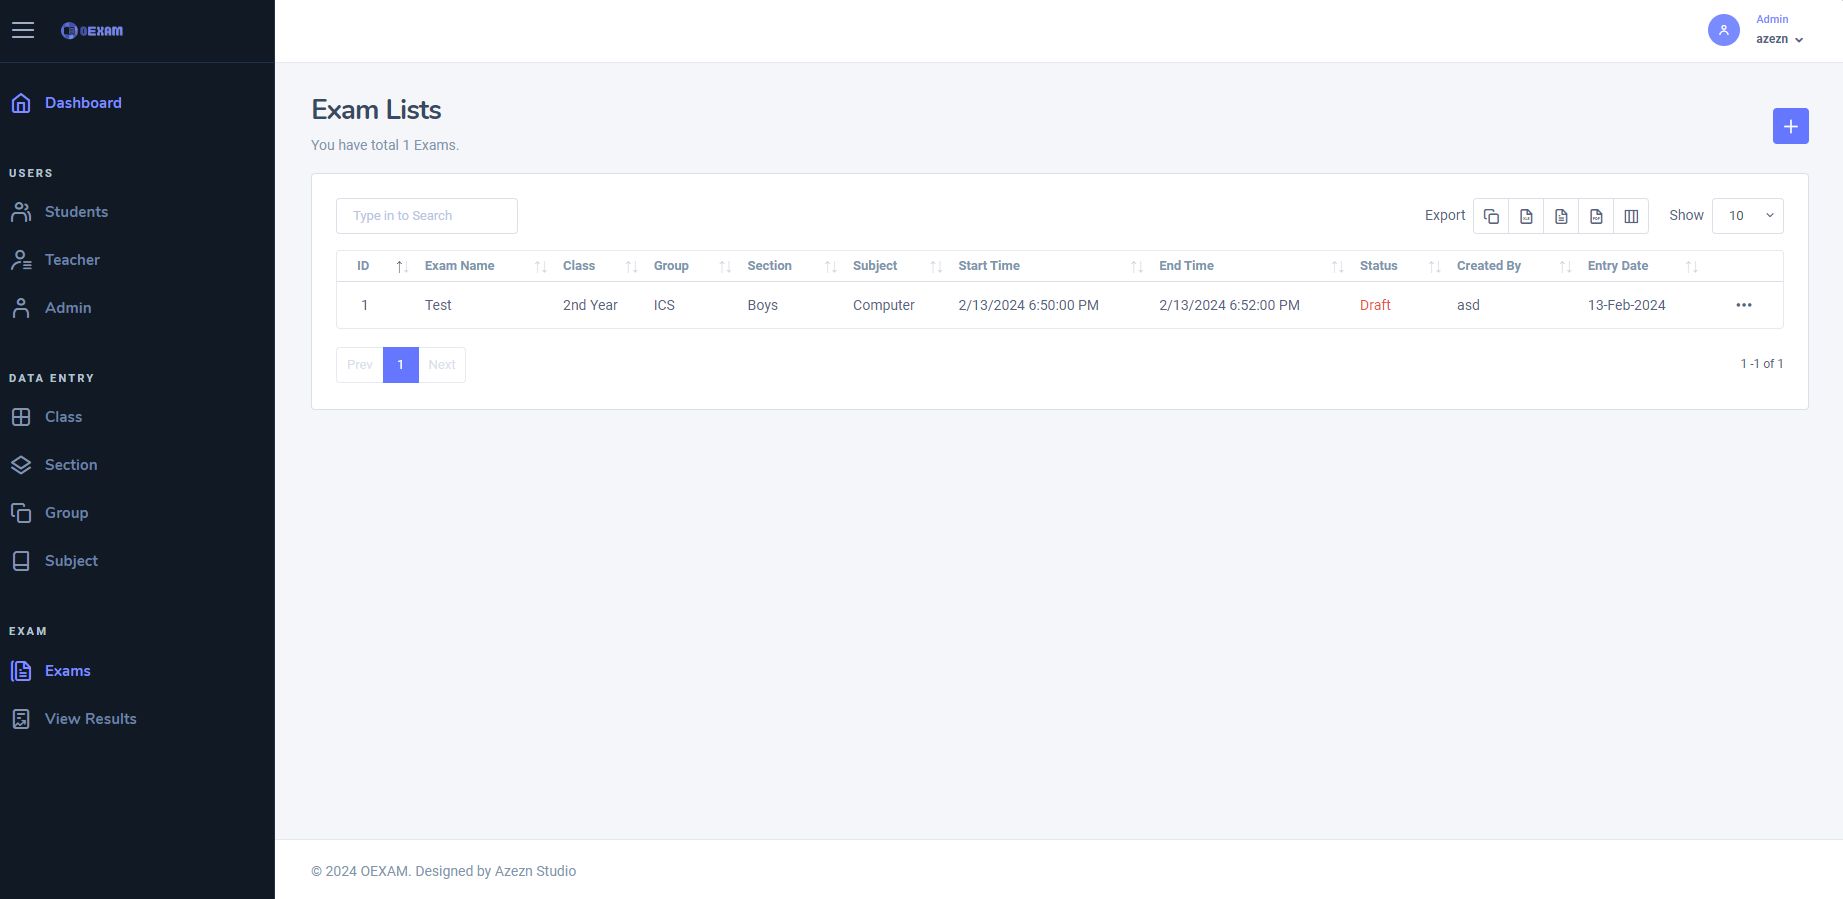Export the exam list as PDF
1843x899 pixels.
(1596, 216)
